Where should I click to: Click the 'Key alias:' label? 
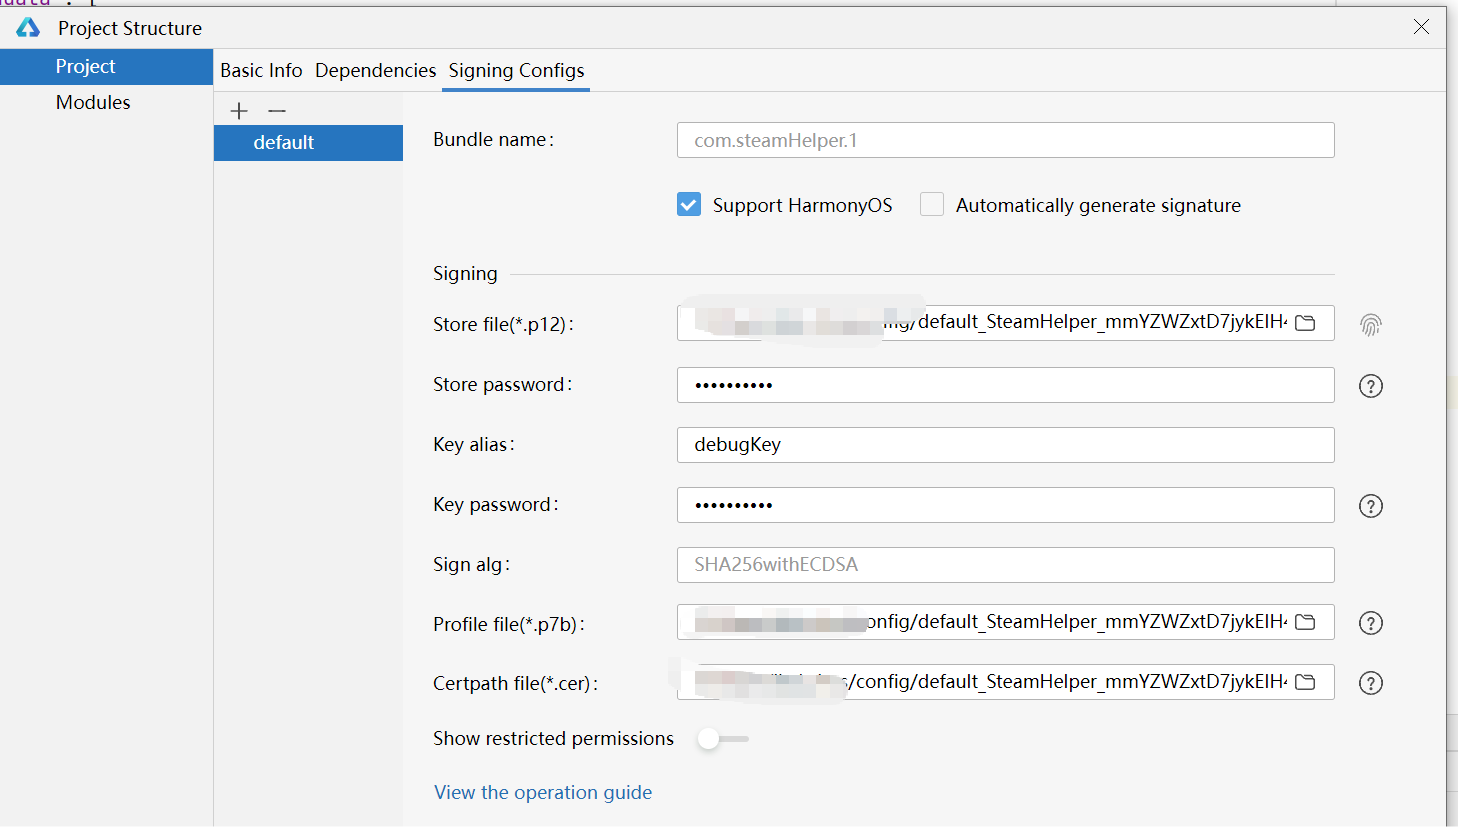click(x=474, y=445)
